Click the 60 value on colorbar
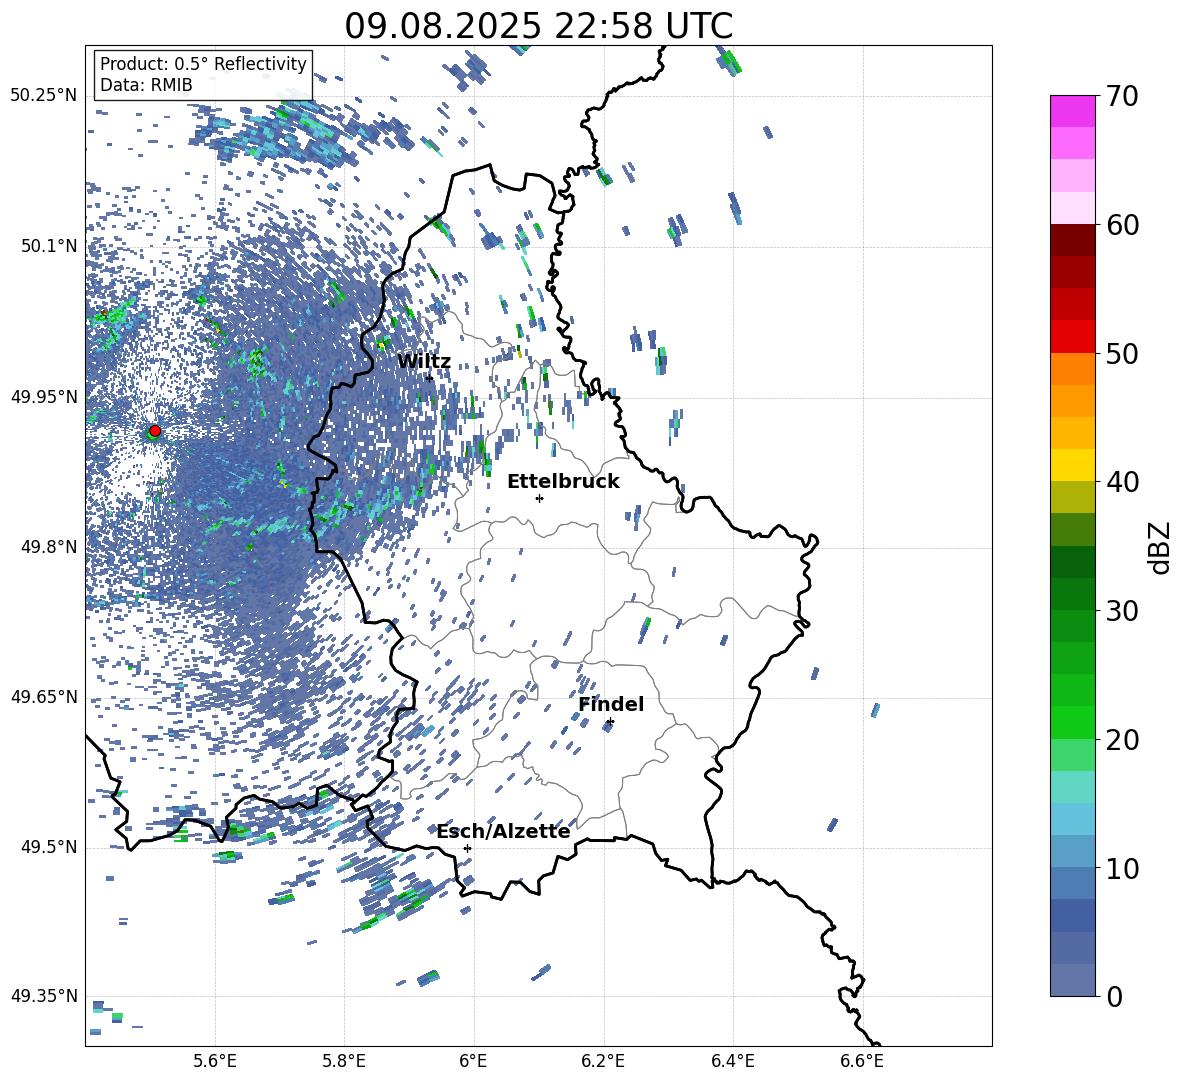Screen dimensions: 1184x1081 [x=1122, y=225]
